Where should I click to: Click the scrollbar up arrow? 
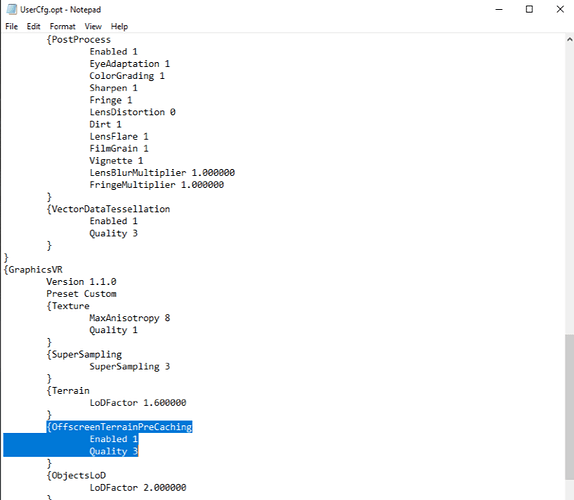pos(570,39)
